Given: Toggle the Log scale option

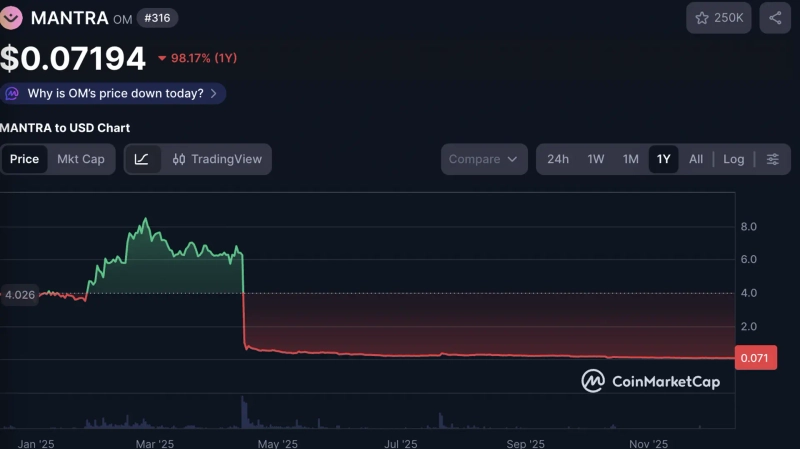Looking at the screenshot, I should pos(733,159).
